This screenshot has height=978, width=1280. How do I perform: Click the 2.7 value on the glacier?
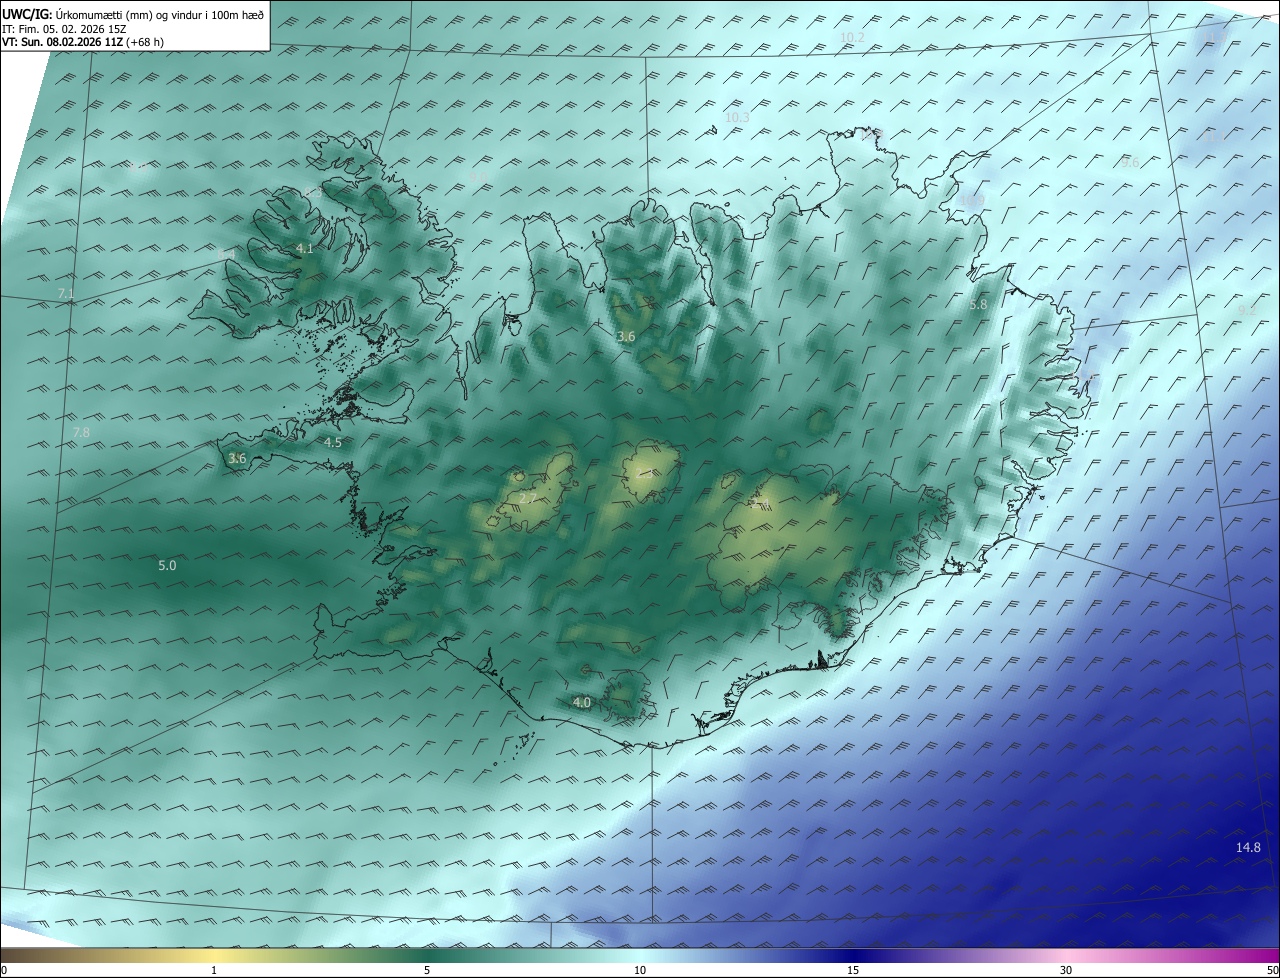(x=528, y=497)
